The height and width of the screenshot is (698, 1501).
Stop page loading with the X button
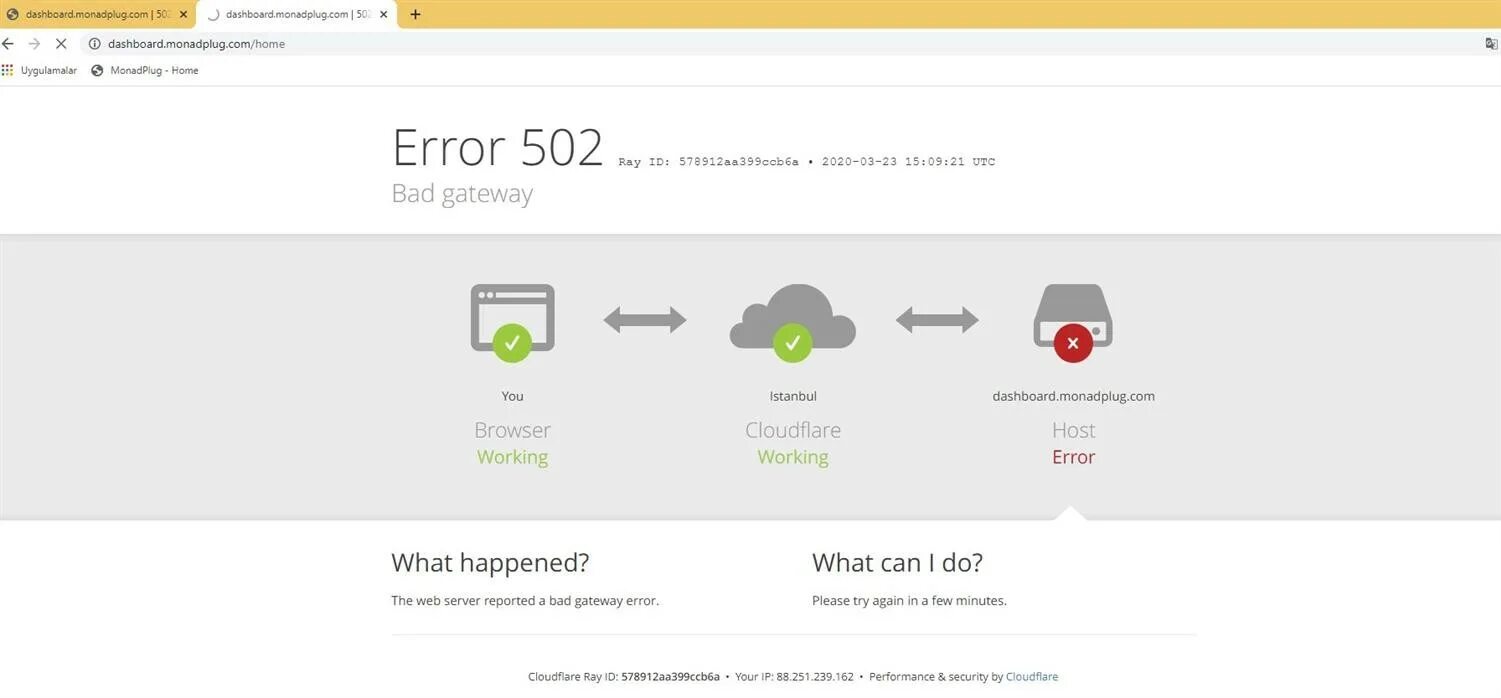[61, 44]
